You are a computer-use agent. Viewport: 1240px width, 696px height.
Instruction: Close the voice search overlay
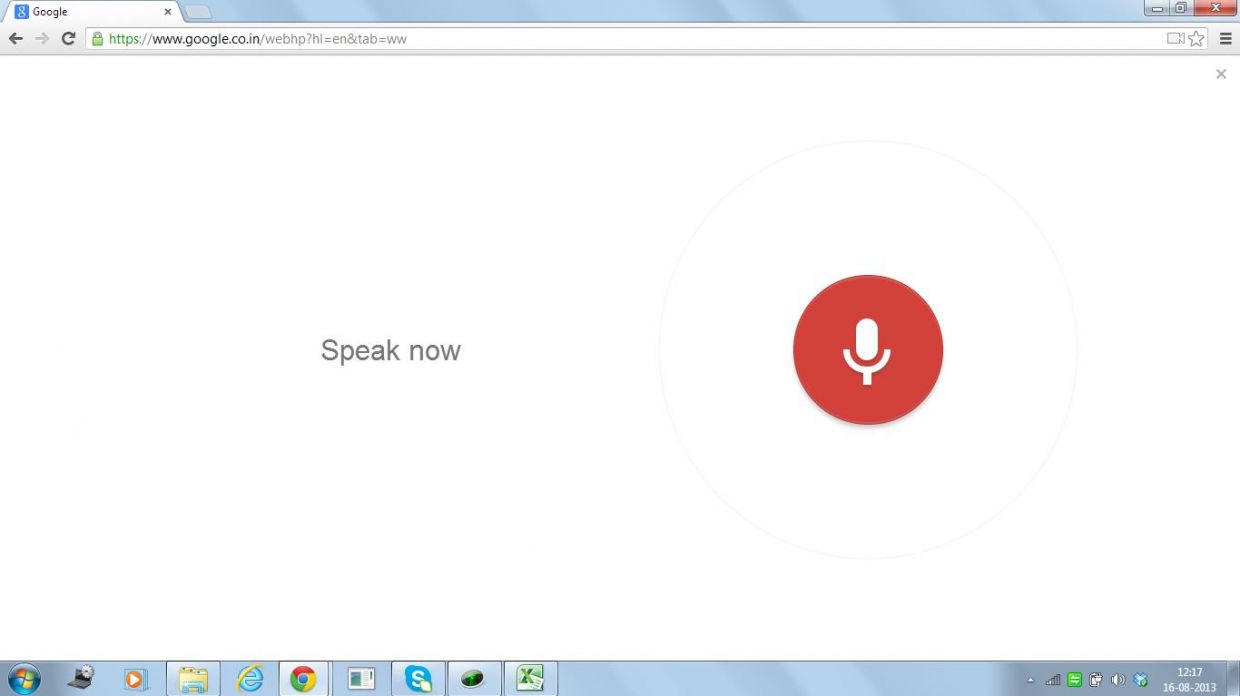pyautogui.click(x=1220, y=74)
